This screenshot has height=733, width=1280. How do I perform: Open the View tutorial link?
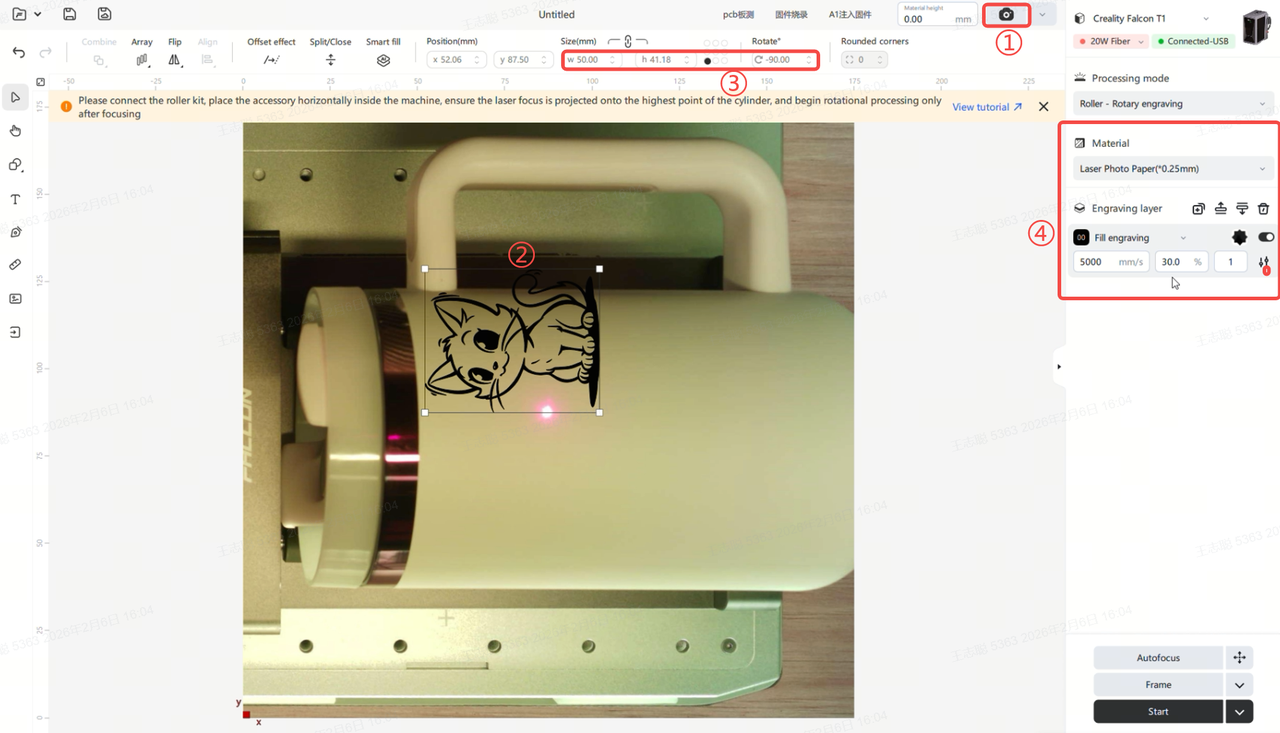point(986,107)
